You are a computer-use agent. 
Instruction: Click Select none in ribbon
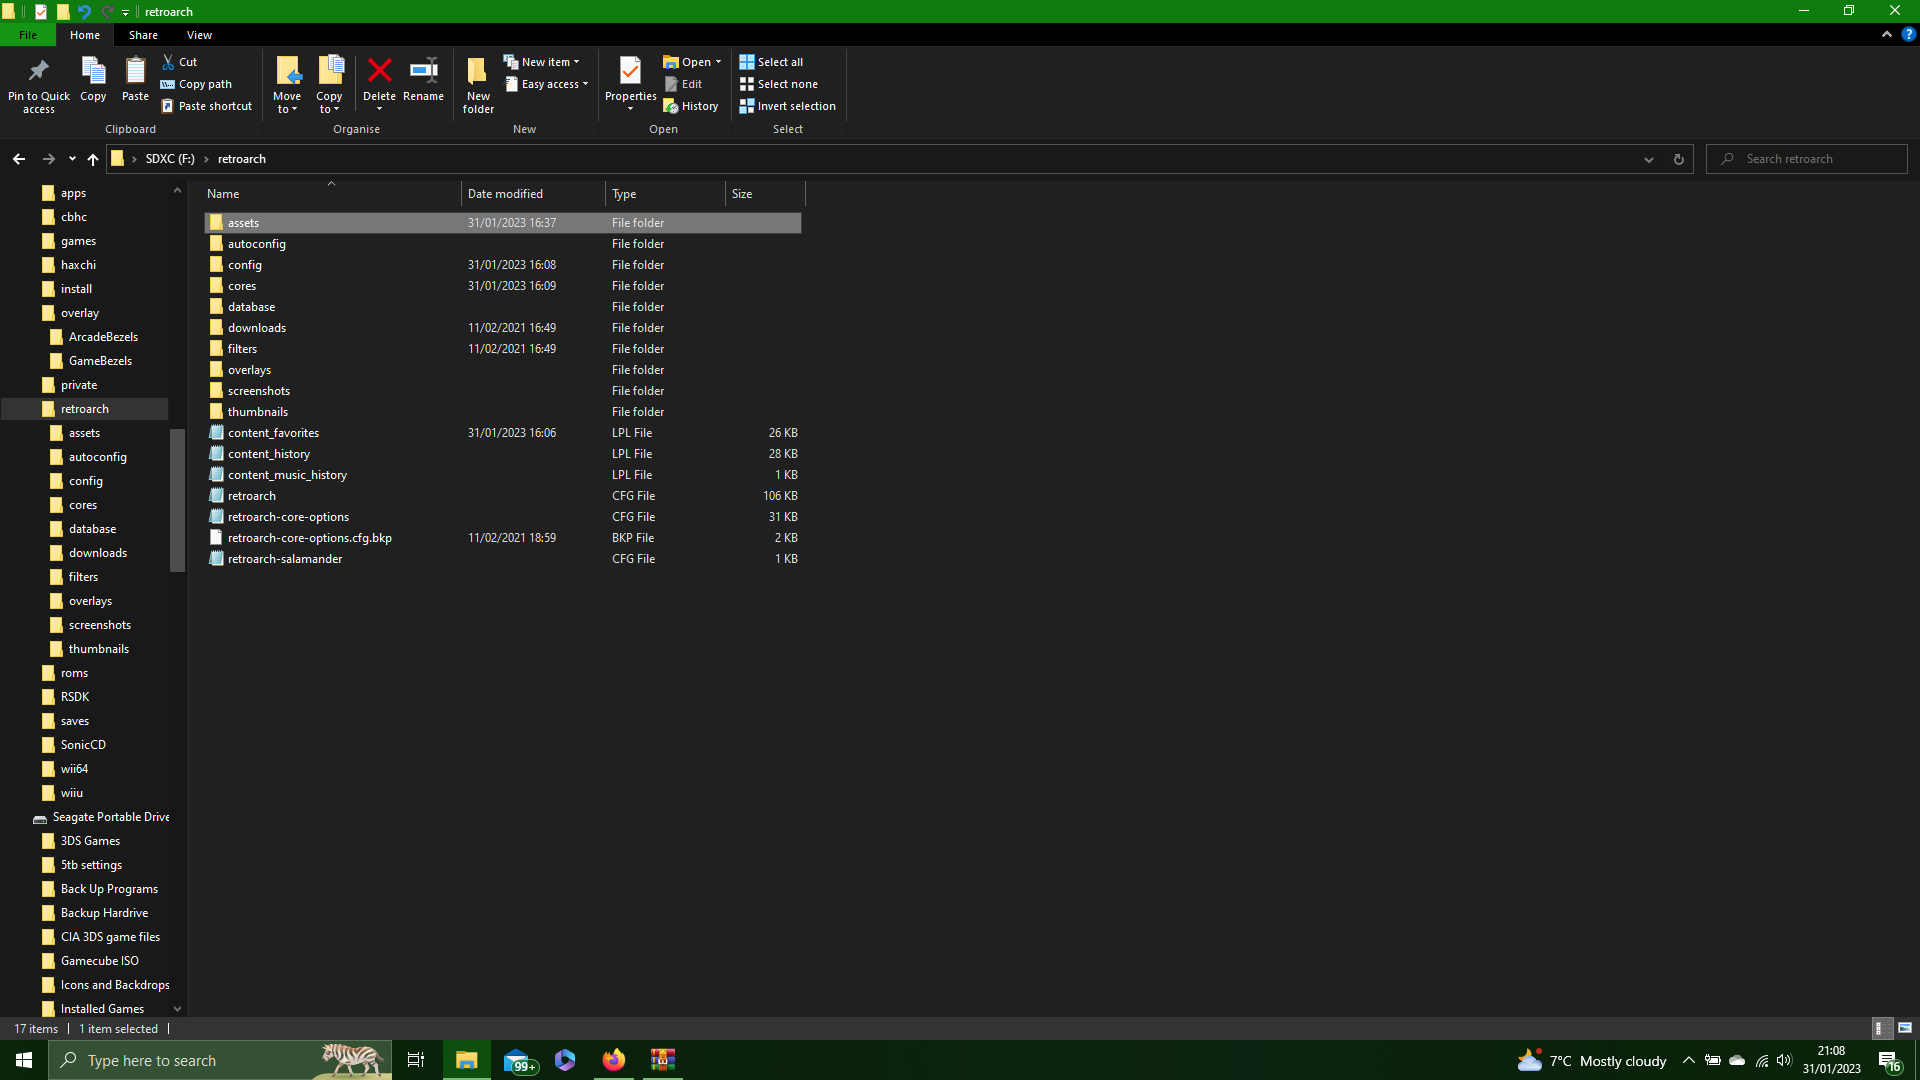pyautogui.click(x=778, y=84)
